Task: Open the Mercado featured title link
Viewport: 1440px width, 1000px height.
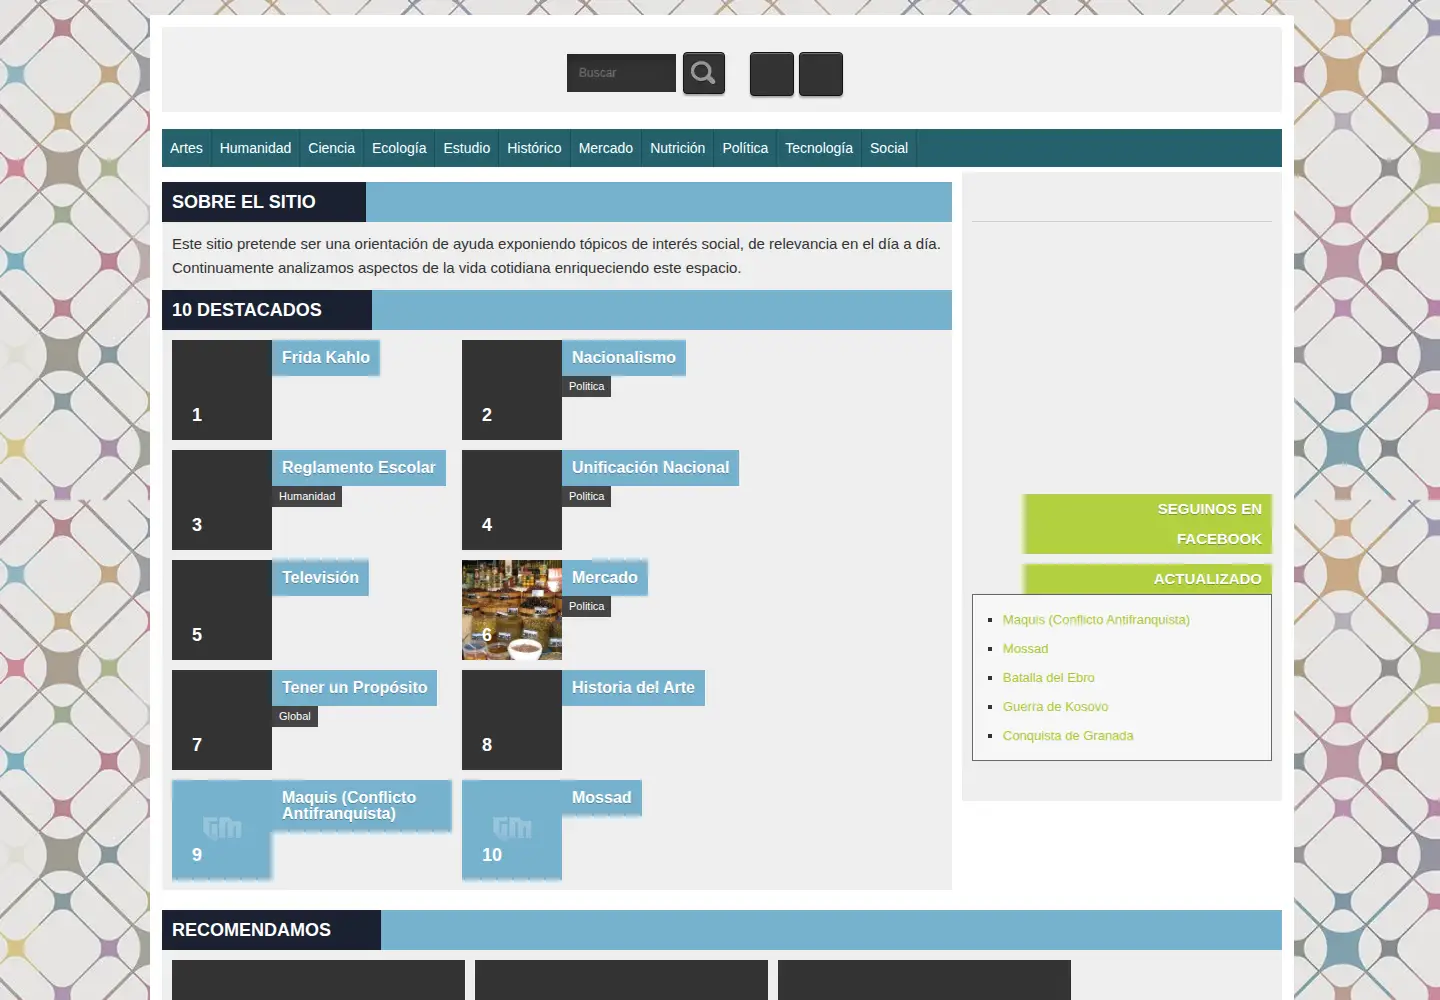Action: pyautogui.click(x=605, y=578)
